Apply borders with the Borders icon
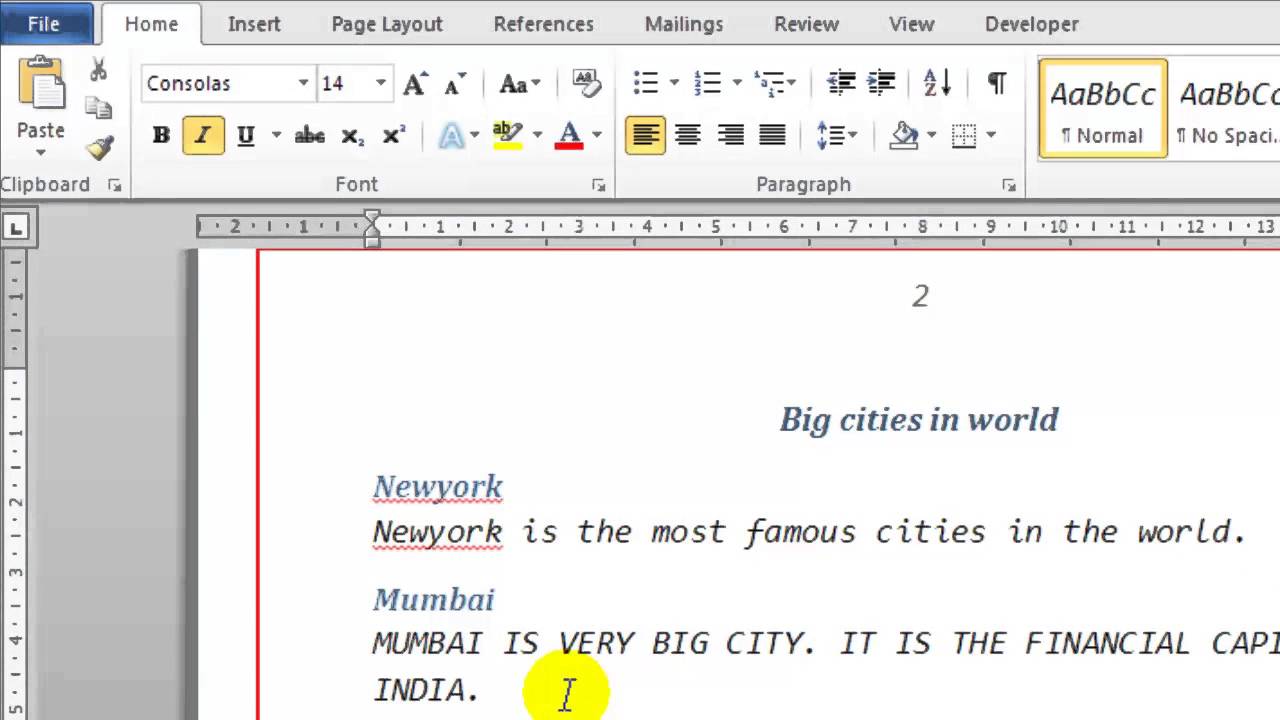Screen dimensions: 1280x720 (964, 135)
